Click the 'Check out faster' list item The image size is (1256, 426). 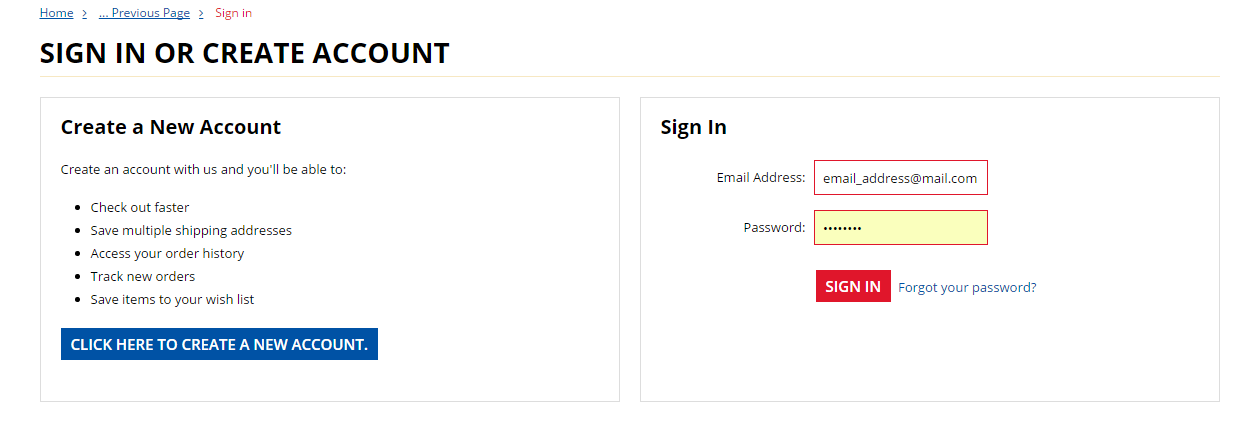[140, 207]
